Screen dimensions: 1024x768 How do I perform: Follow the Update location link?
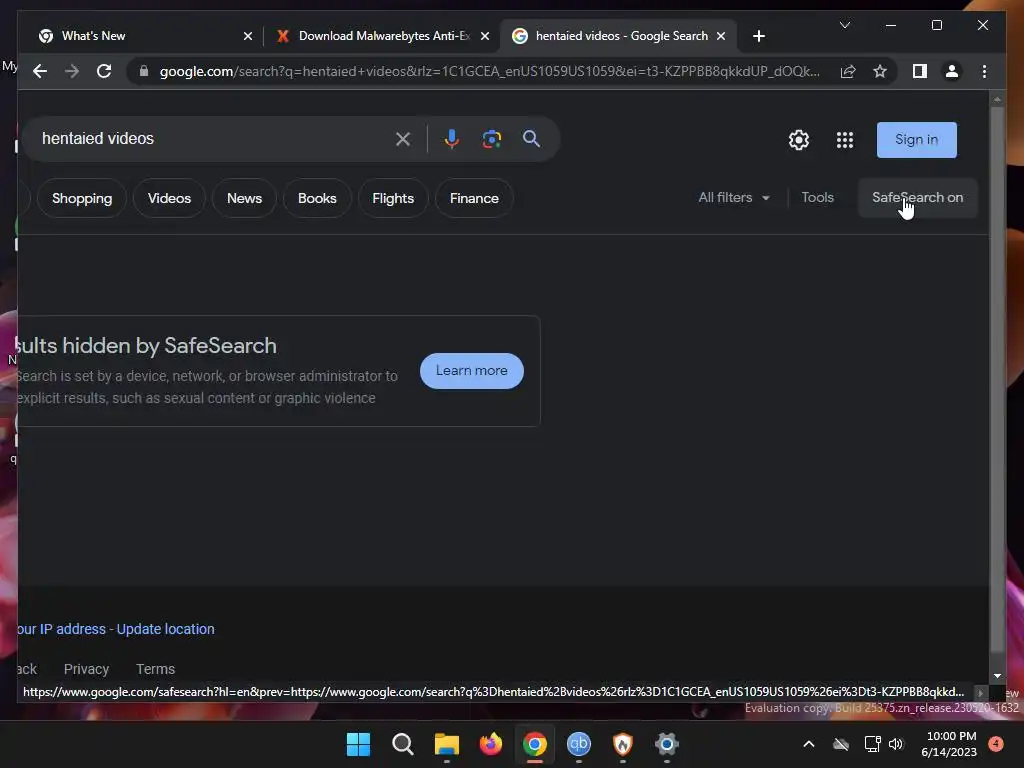pos(165,629)
